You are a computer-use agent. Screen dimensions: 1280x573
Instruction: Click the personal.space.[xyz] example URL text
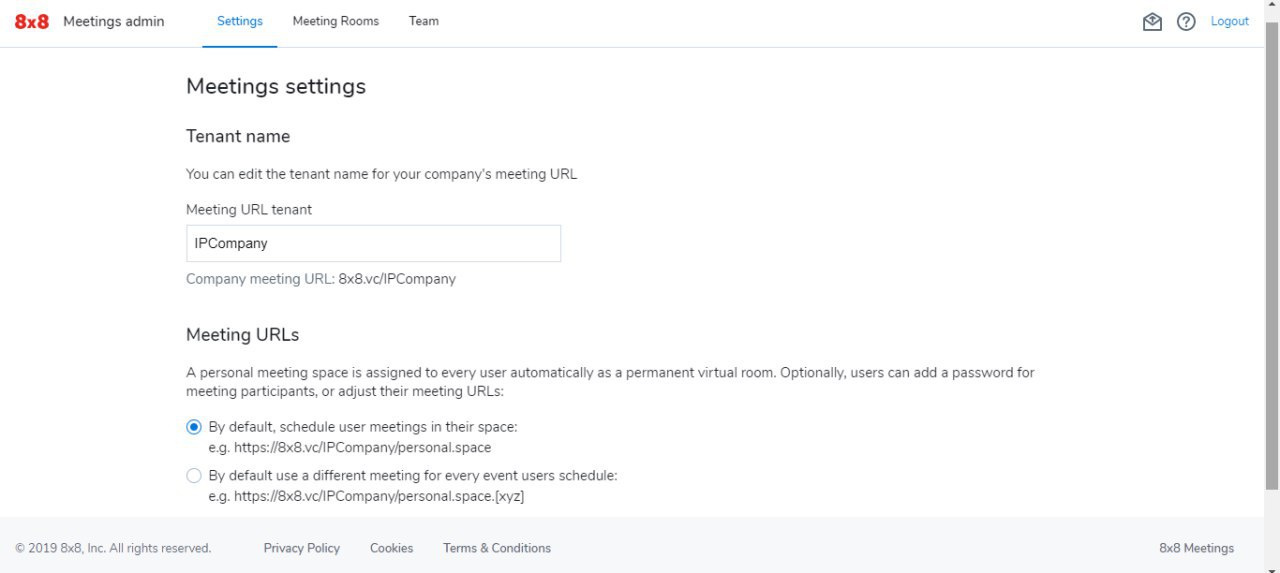click(x=379, y=496)
